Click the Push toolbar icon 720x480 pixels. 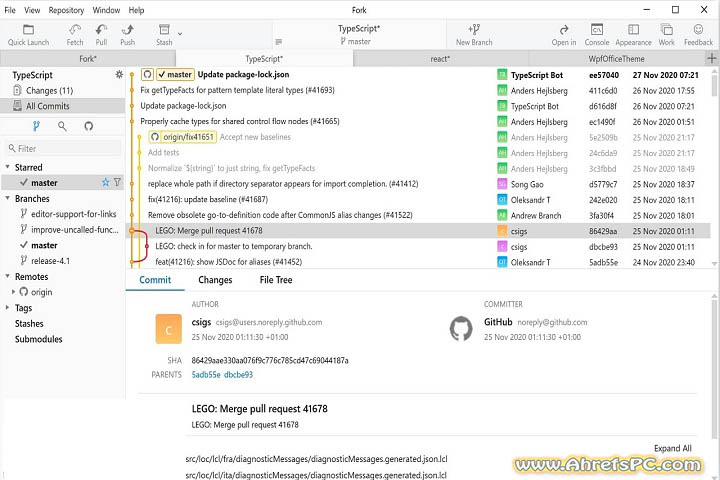click(127, 35)
